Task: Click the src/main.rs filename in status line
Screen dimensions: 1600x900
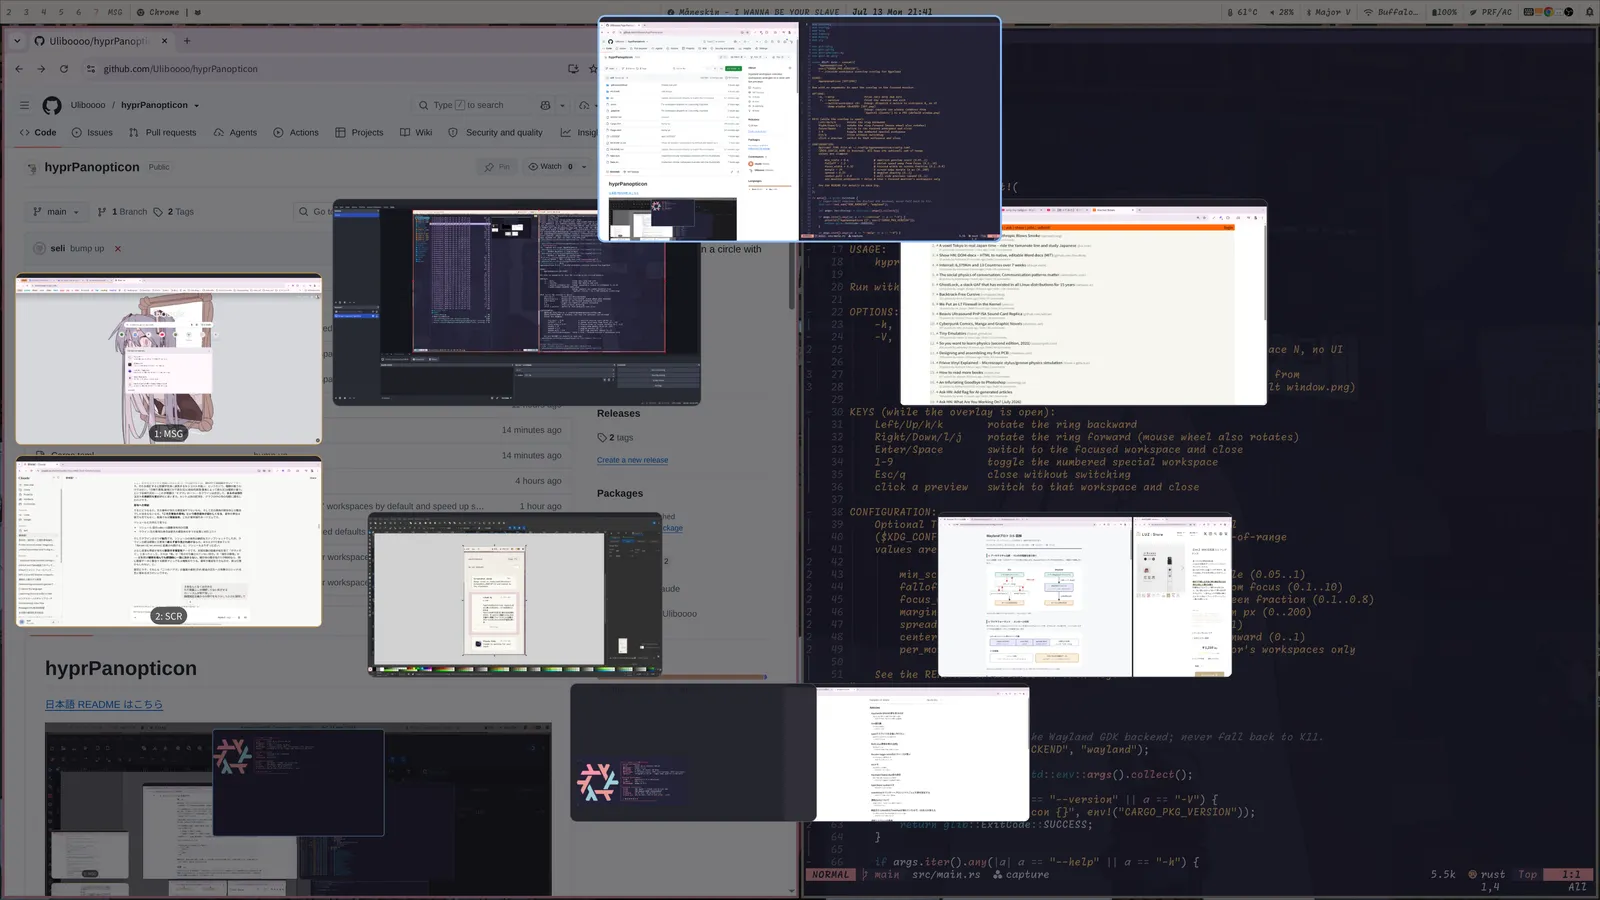Action: point(946,875)
